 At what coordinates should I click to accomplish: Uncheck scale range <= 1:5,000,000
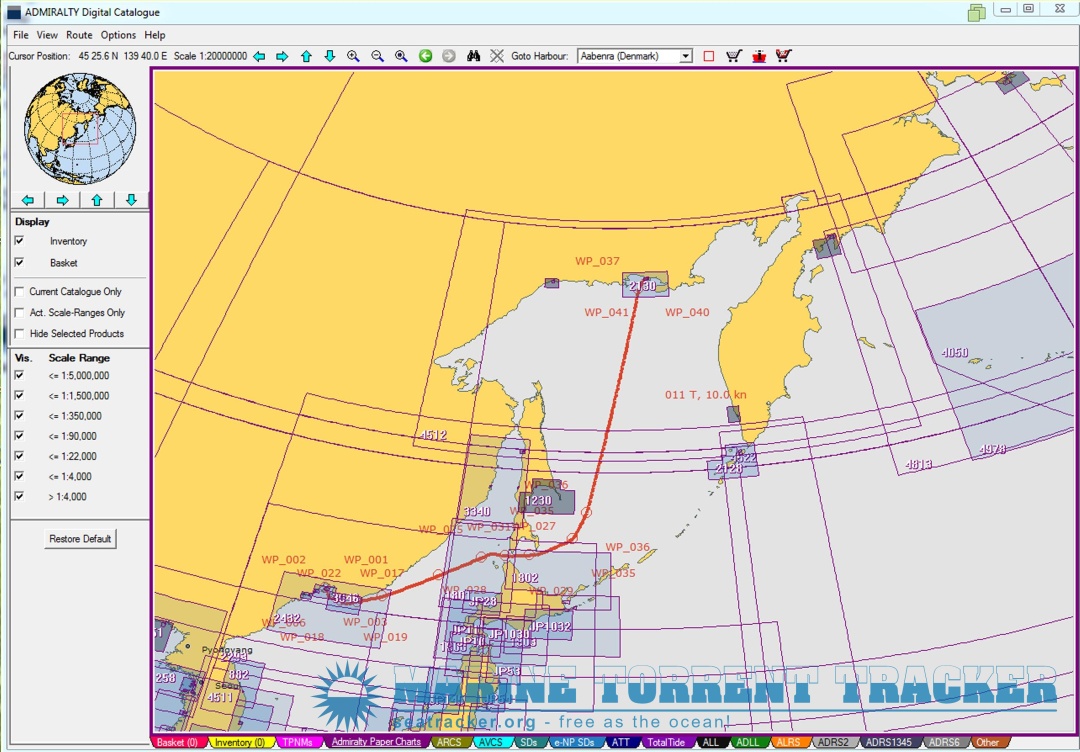[19, 375]
